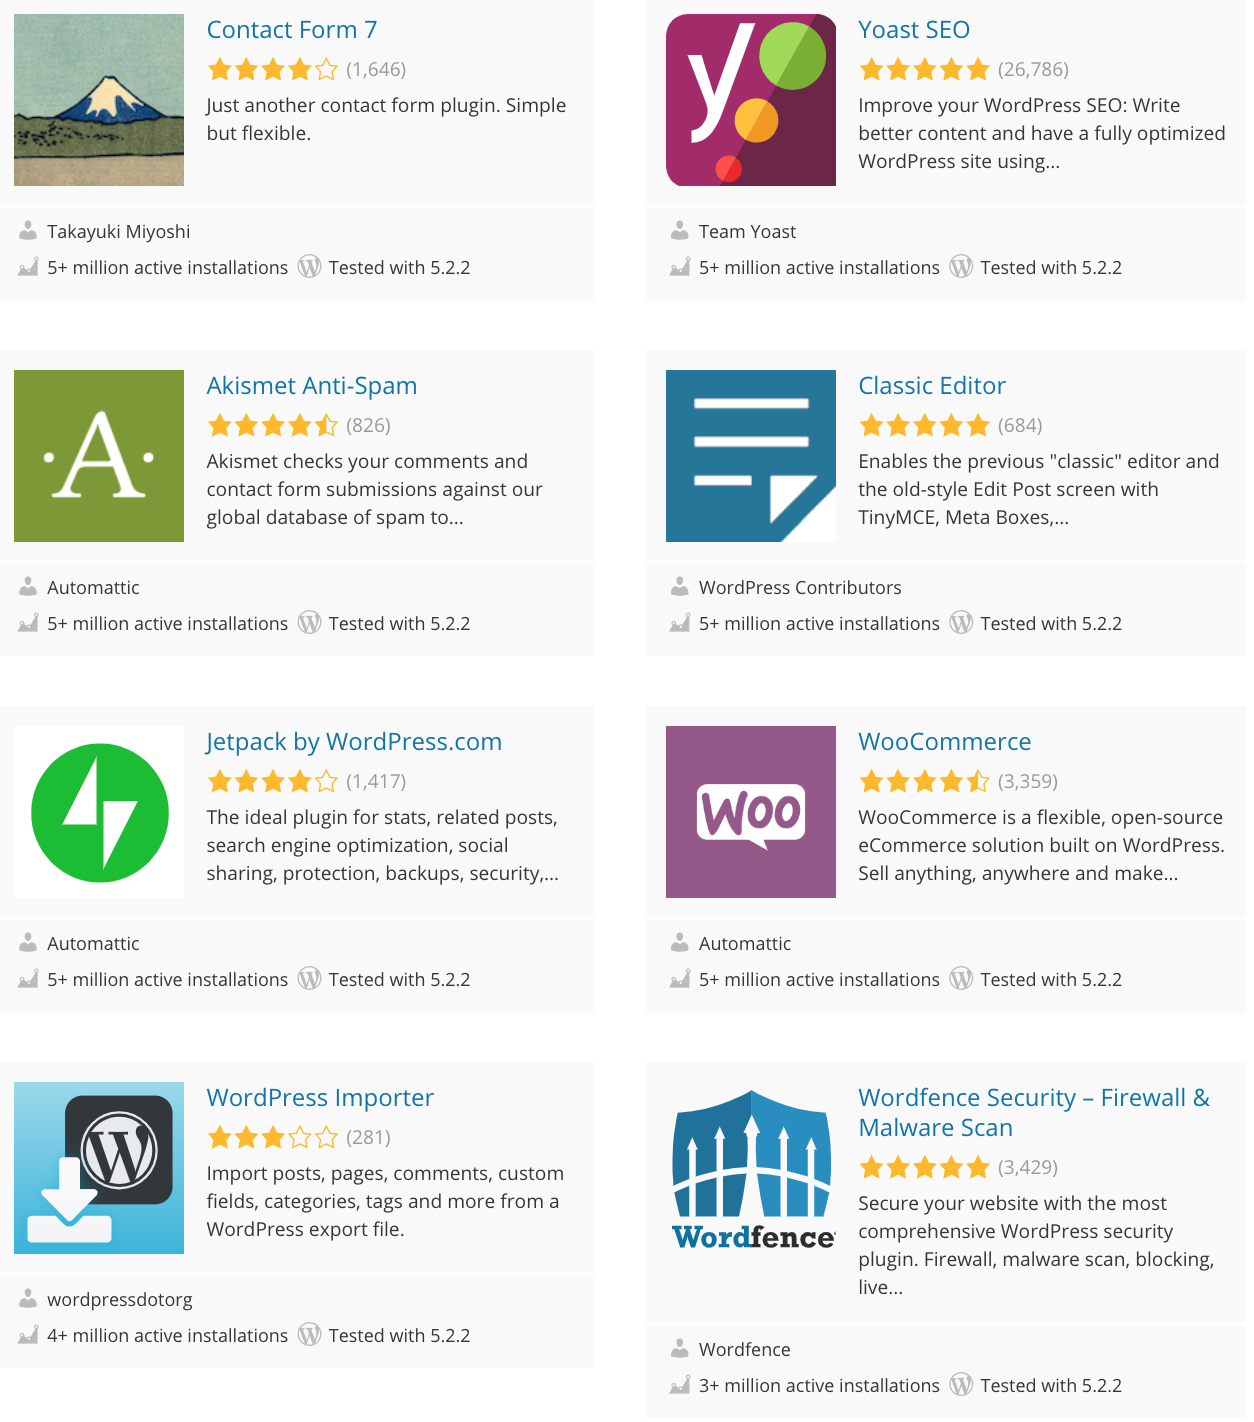Click the WooCommerce purple logo
Screen dimensions: 1254x1422
pos(750,811)
